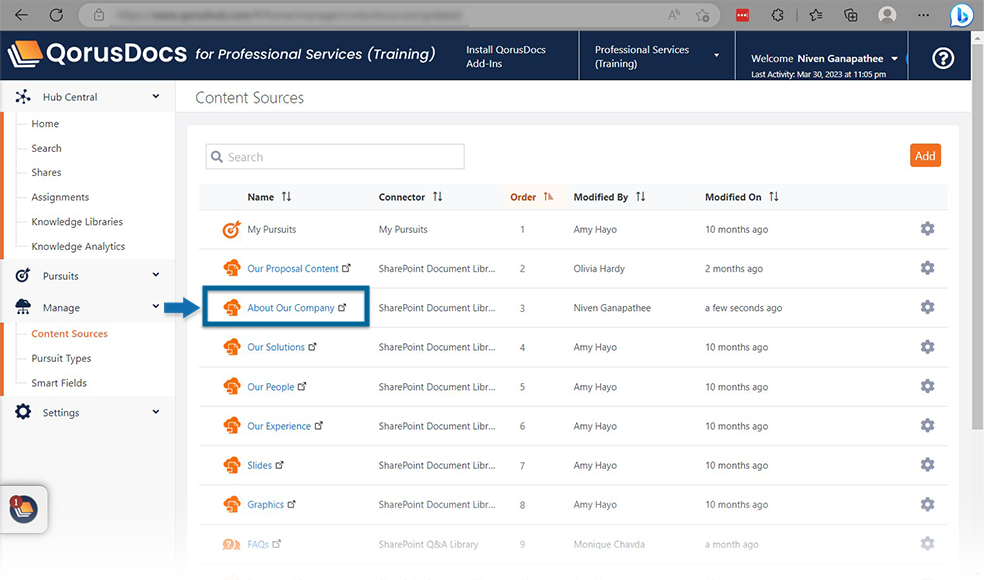The image size is (984, 580).
Task: Open the Our Proposal Content link
Action: (292, 269)
